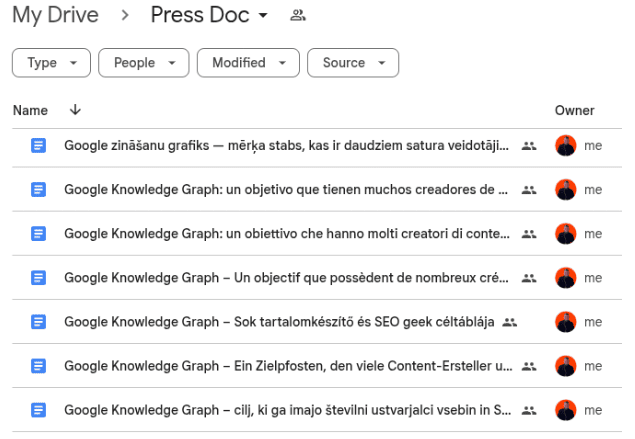
Task: Click shared people icon beside Press Doc
Action: click(x=298, y=15)
